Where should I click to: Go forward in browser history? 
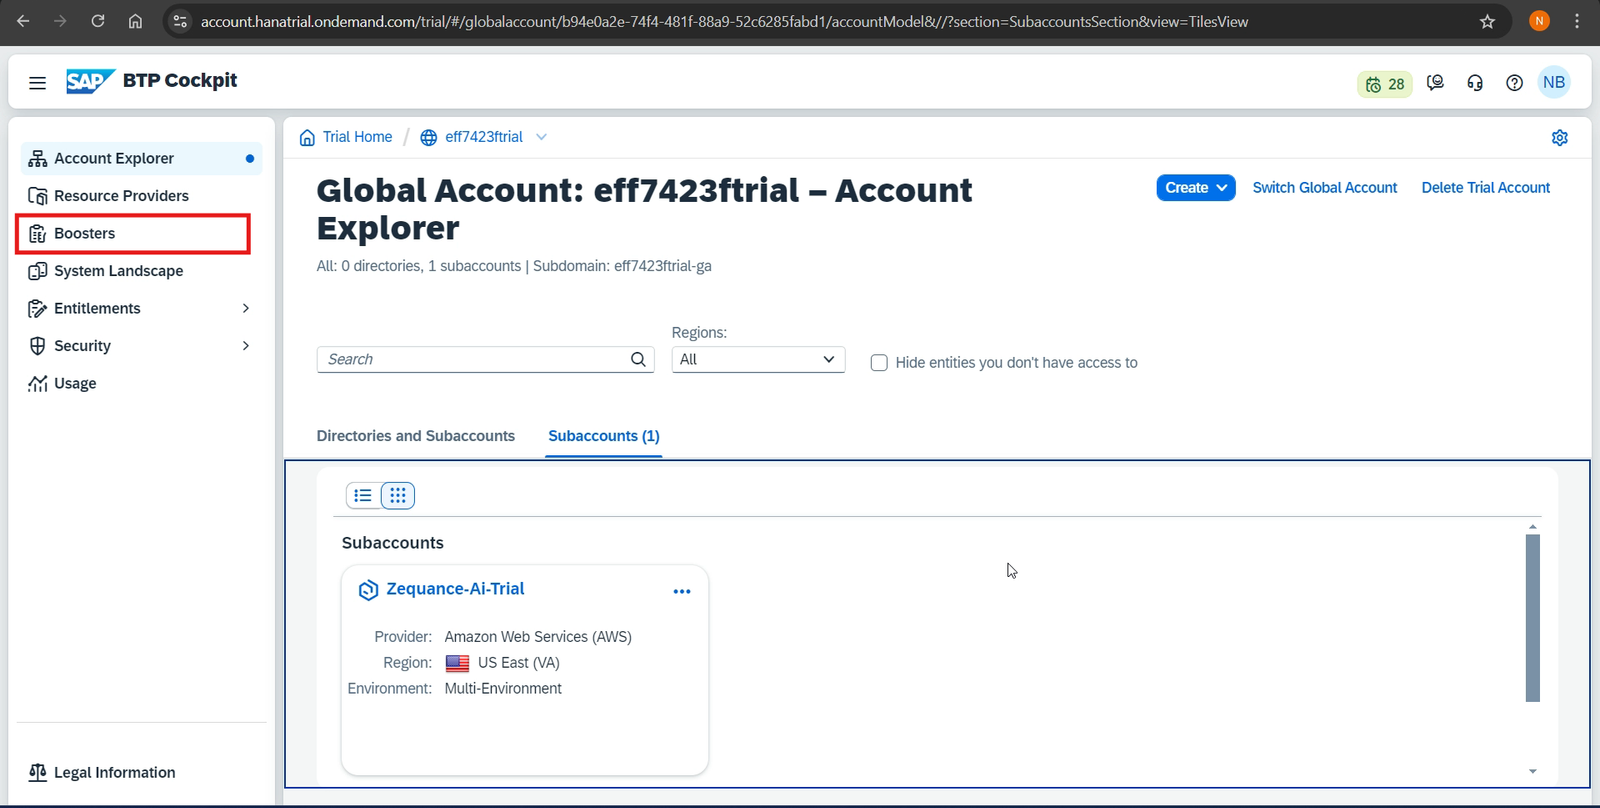60,21
